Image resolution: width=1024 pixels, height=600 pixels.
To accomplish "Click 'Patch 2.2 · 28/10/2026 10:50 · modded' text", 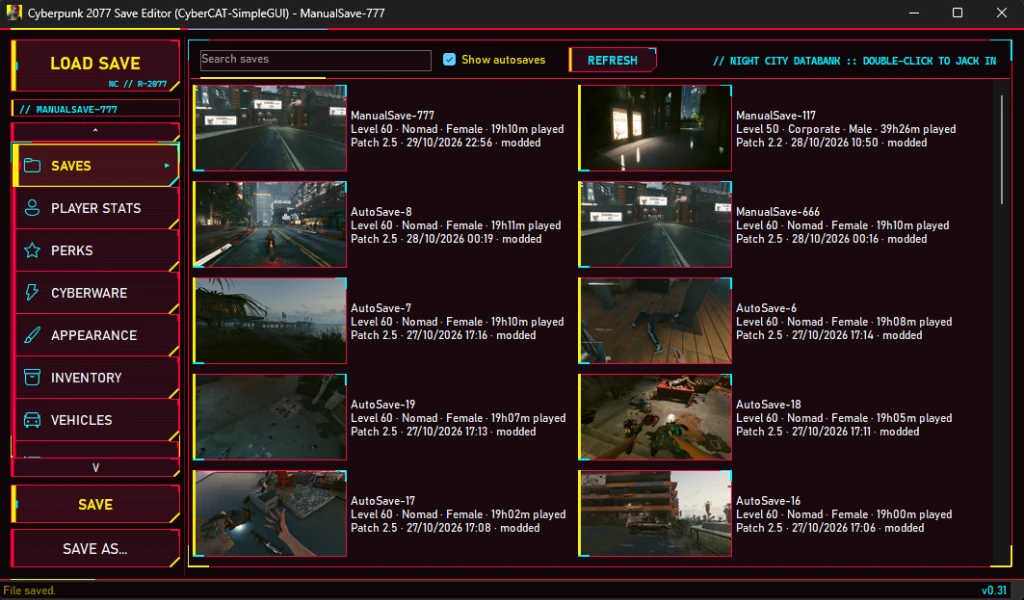I will (x=831, y=142).
